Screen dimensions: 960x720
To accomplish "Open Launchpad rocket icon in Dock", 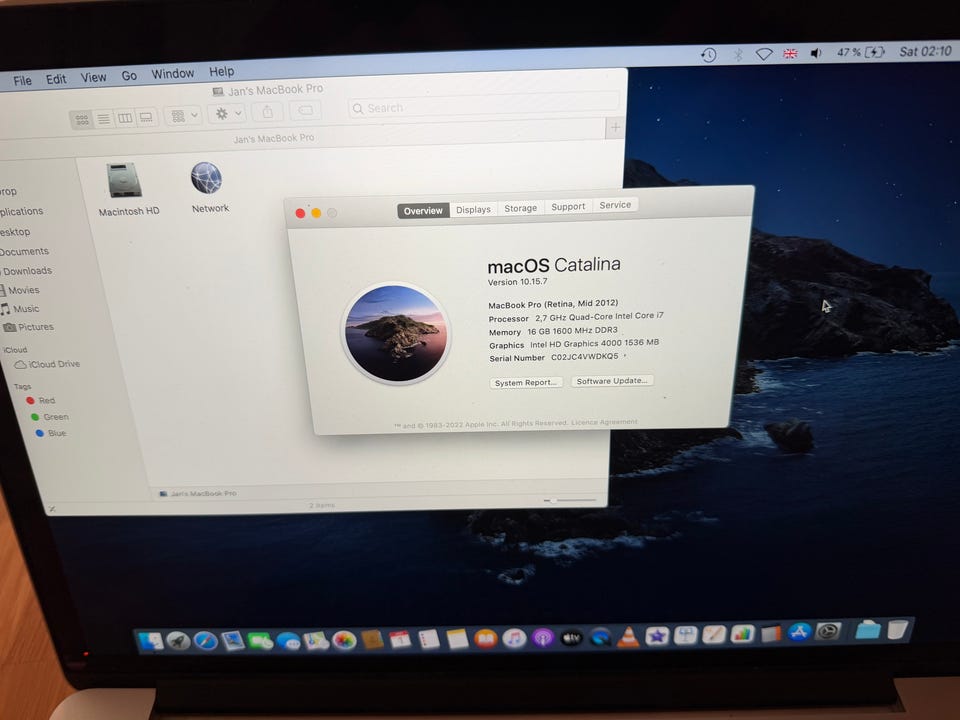I will coord(178,641).
